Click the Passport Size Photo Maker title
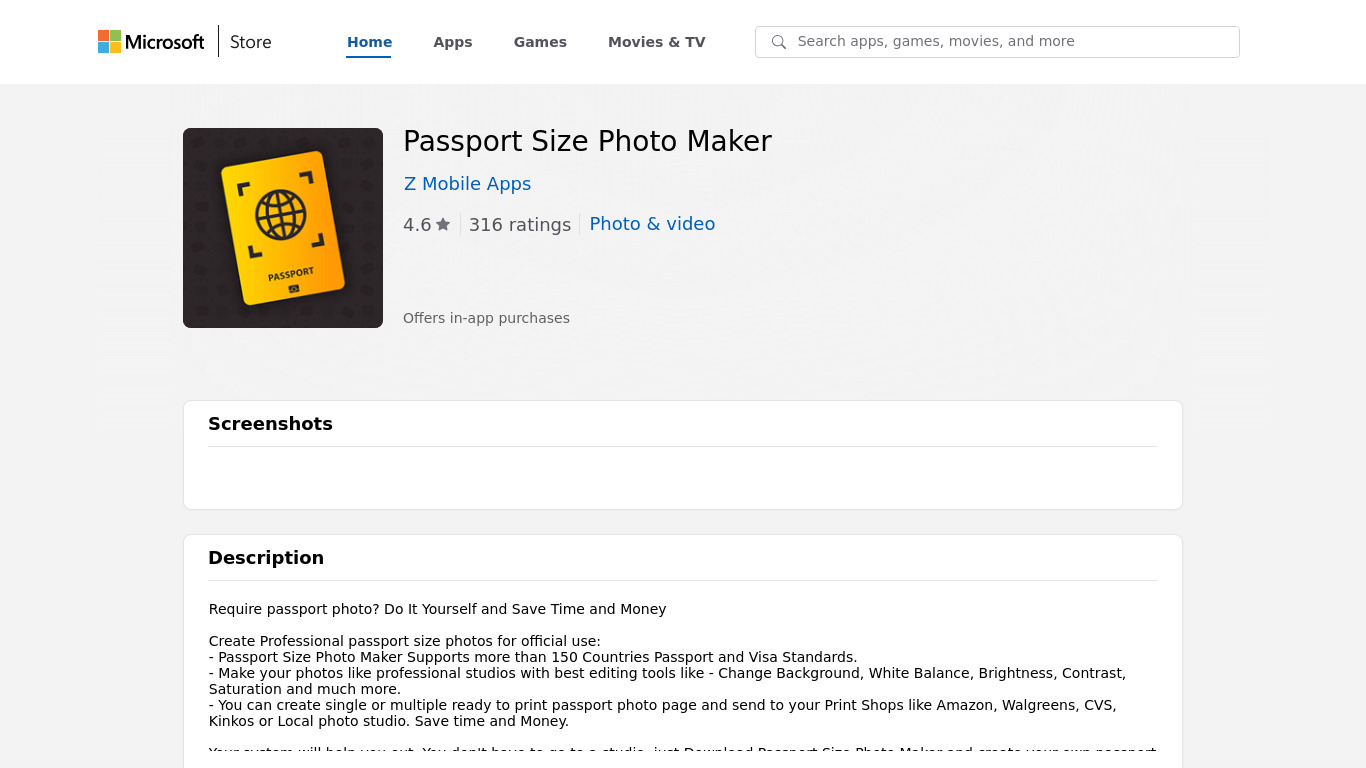 click(x=587, y=142)
